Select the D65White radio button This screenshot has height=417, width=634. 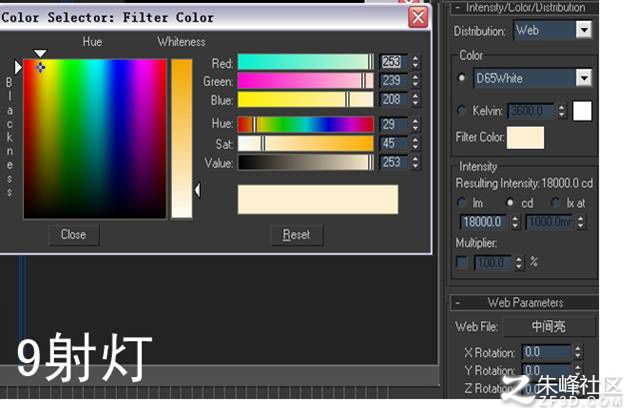pyautogui.click(x=461, y=78)
